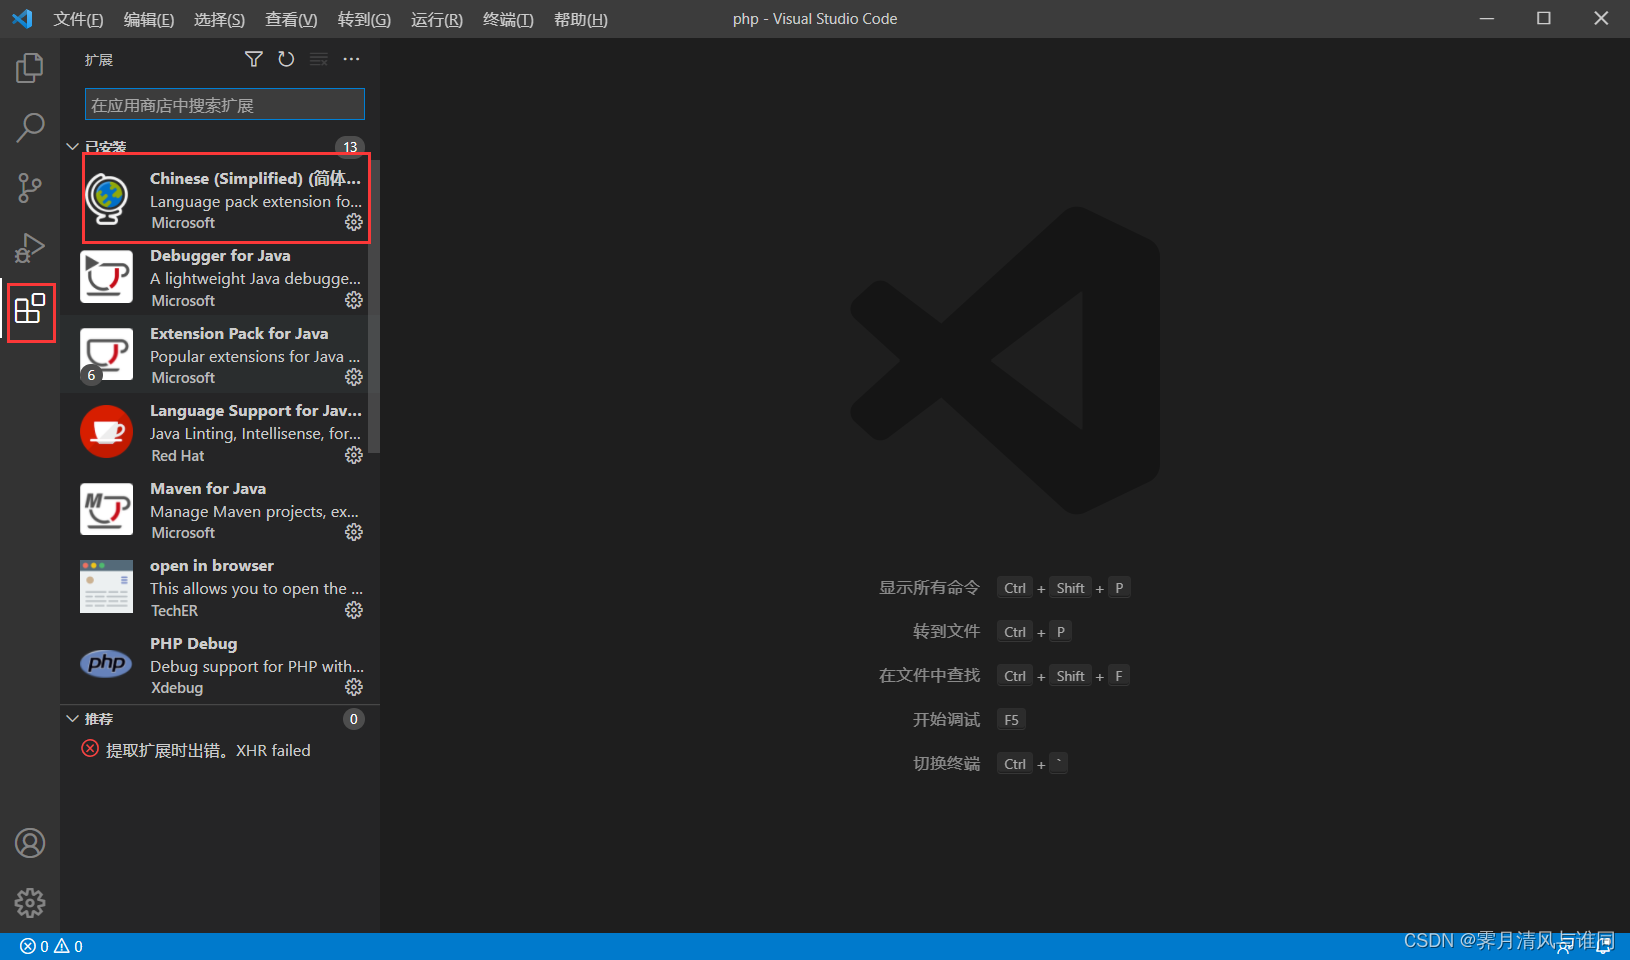Click the 在文件中查找 shortcut hint
Viewport: 1630px width, 960px height.
click(x=1004, y=676)
